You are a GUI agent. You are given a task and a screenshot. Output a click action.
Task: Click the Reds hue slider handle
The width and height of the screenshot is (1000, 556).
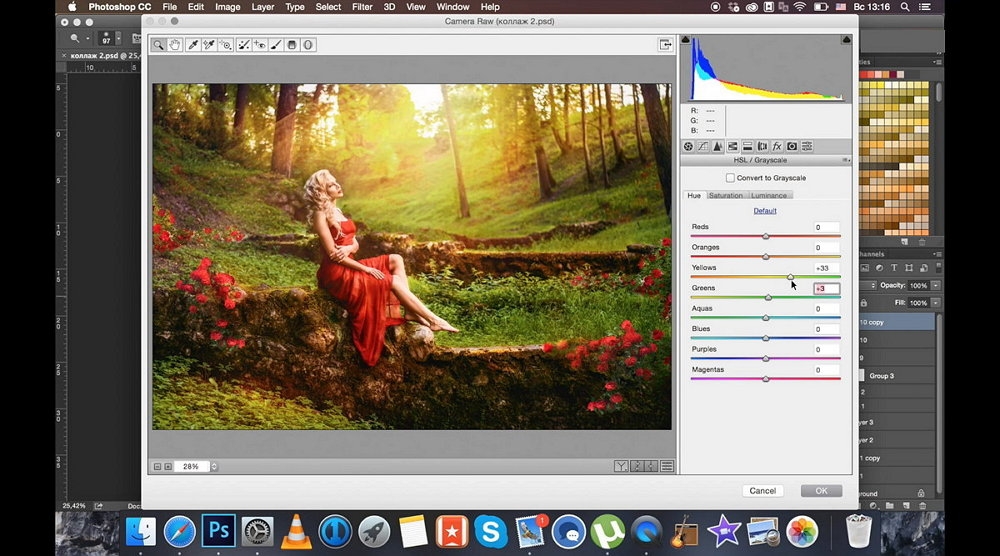click(765, 236)
